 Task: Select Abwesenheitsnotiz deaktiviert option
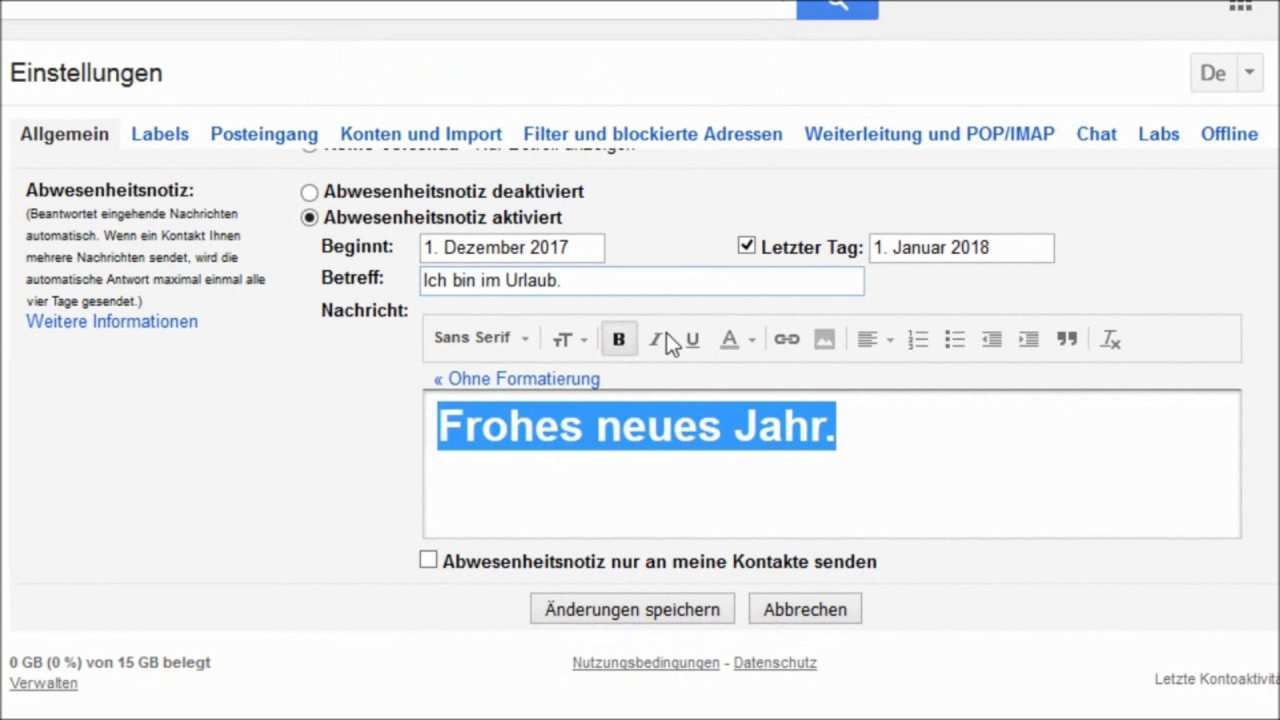(310, 192)
